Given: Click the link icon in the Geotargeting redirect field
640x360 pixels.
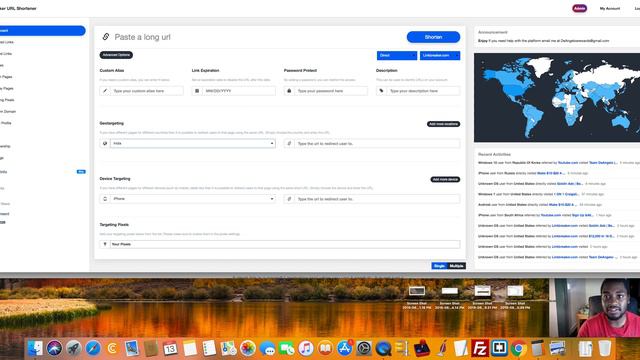Looking at the screenshot, I should point(289,143).
